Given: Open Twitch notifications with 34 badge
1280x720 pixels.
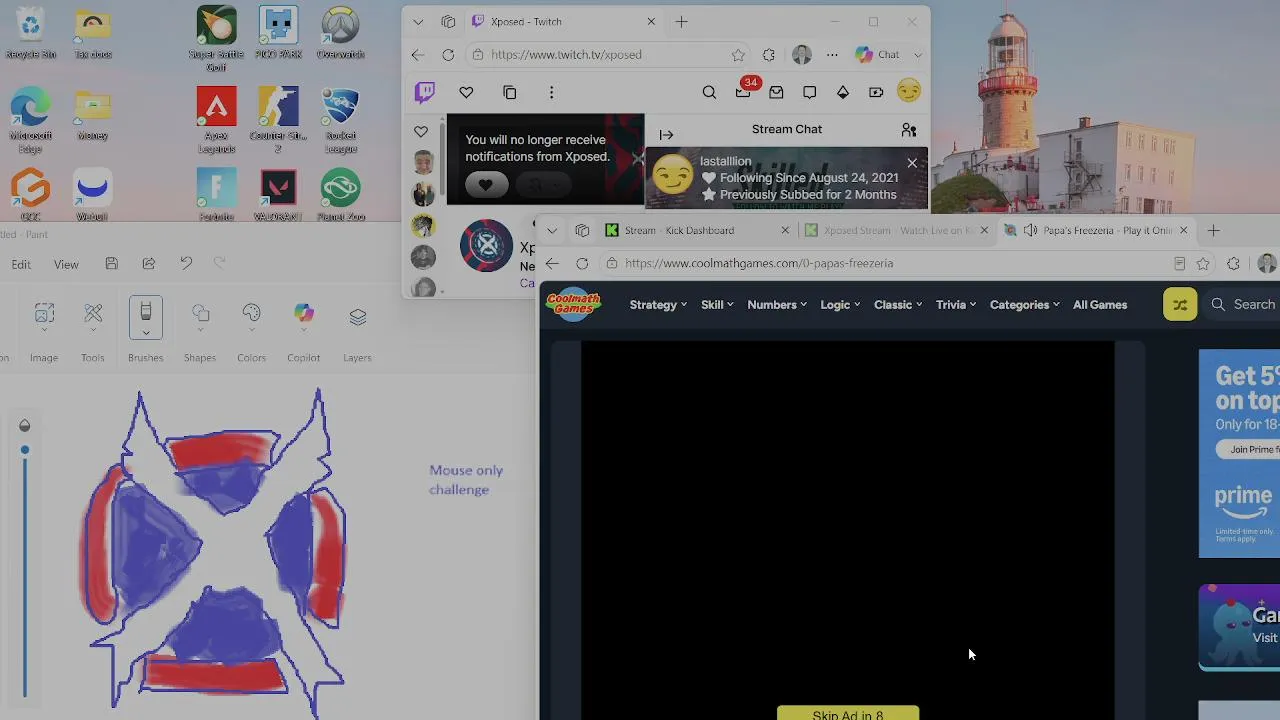Looking at the screenshot, I should coord(743,91).
